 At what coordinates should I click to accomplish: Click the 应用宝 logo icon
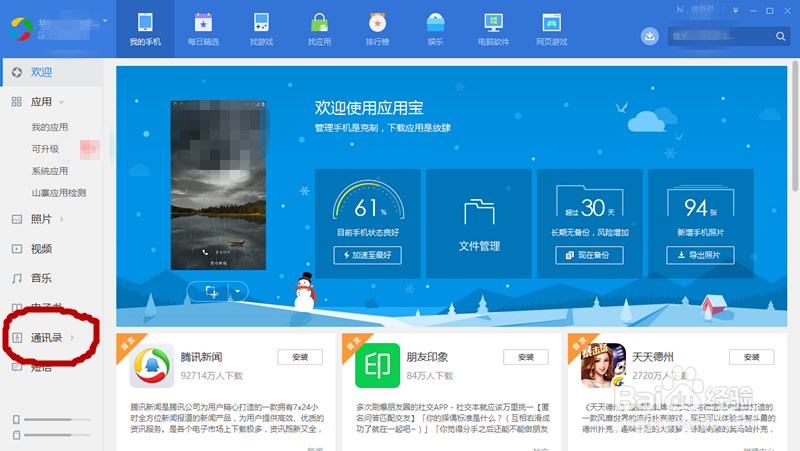[21, 29]
